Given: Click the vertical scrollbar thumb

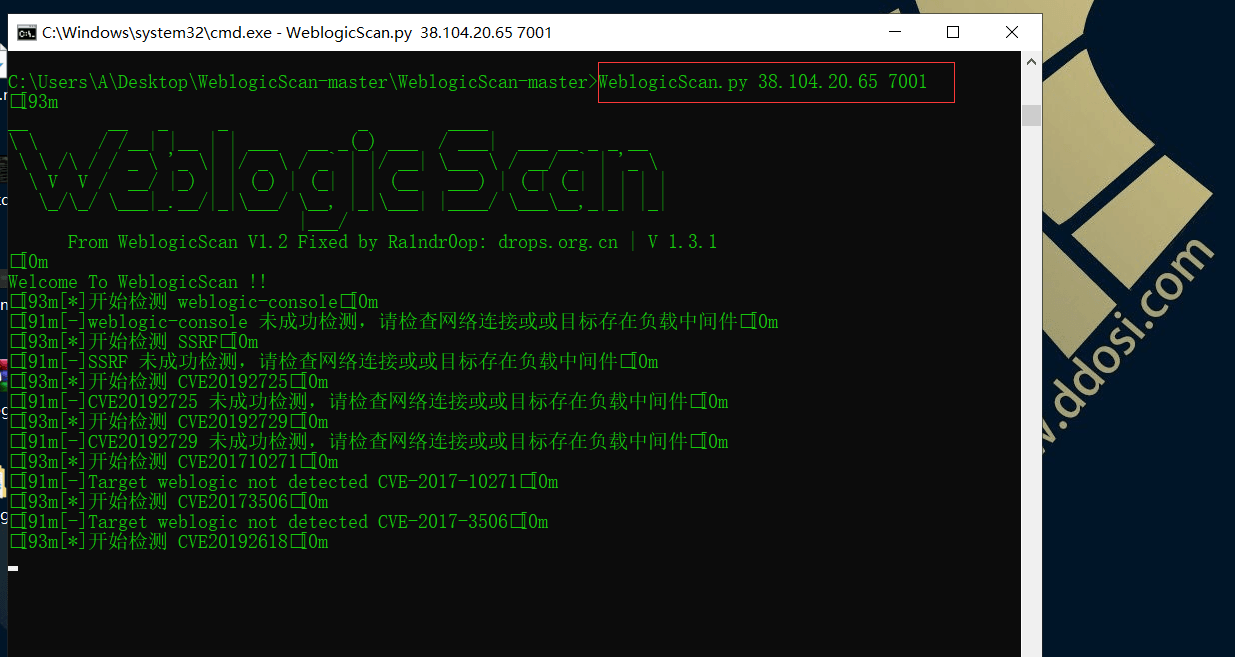Looking at the screenshot, I should [1031, 115].
